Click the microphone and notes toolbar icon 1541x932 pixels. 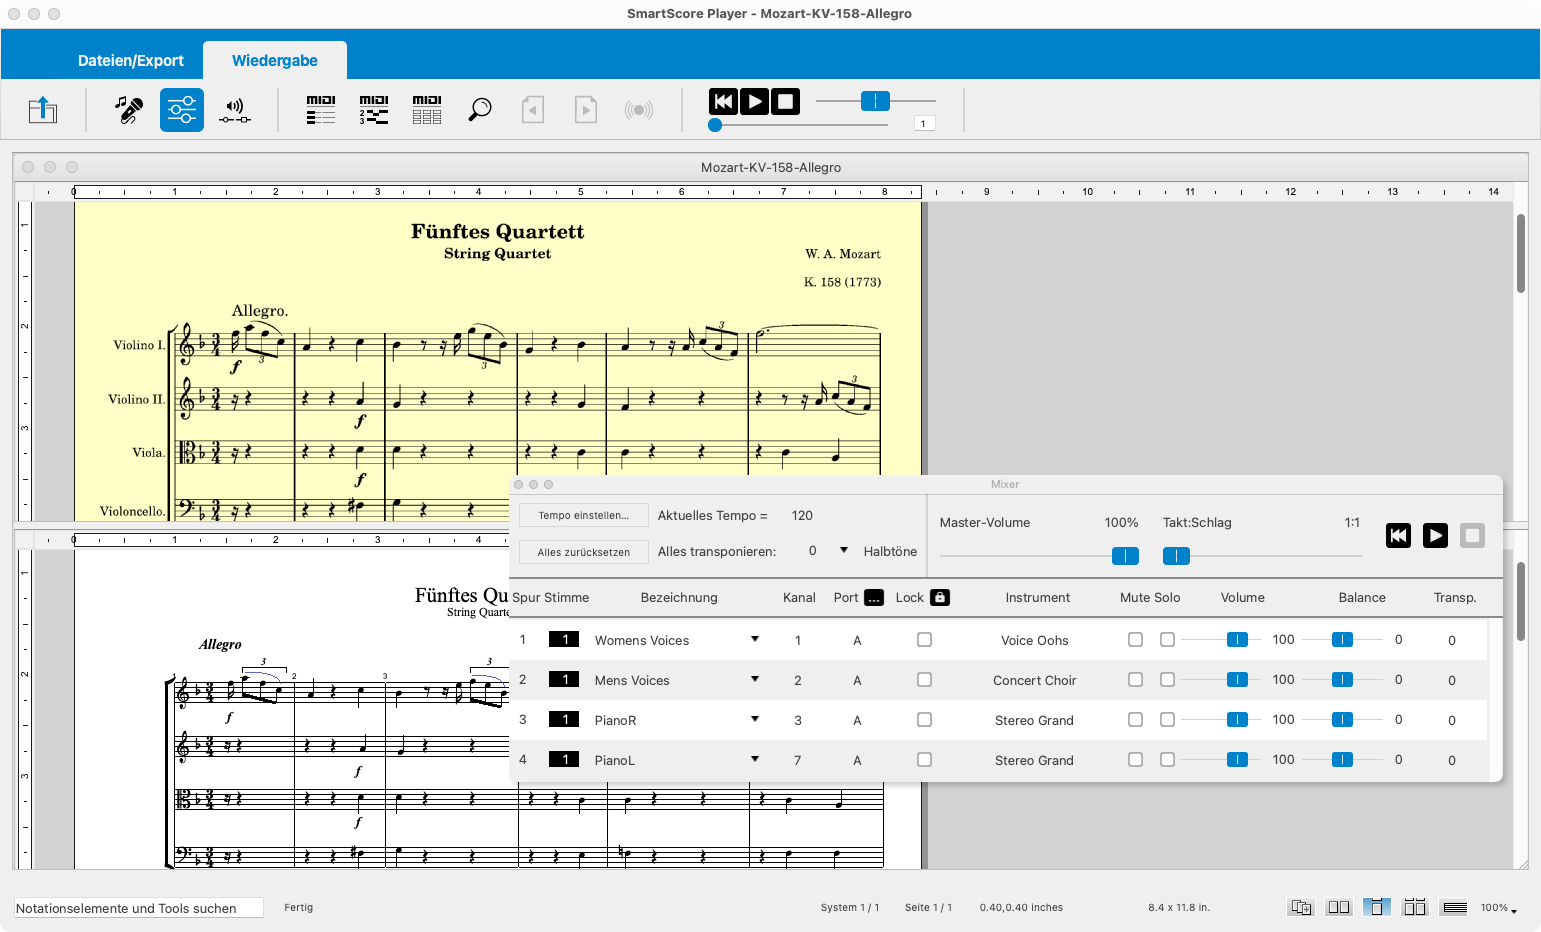tap(128, 109)
